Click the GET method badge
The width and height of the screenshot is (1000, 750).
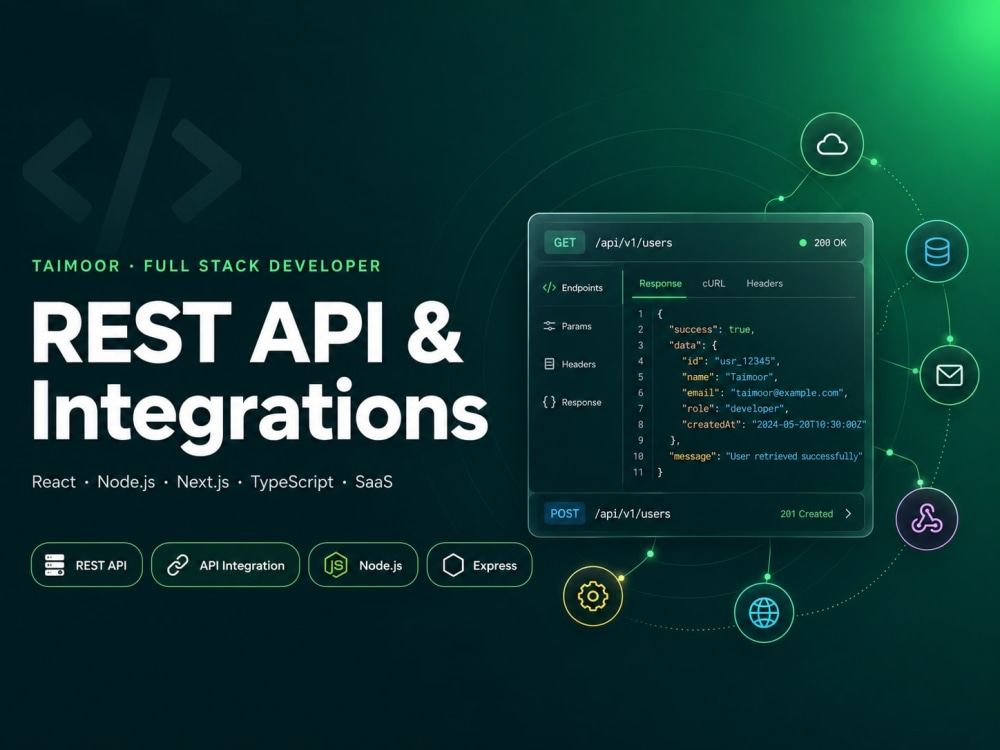pyautogui.click(x=564, y=242)
